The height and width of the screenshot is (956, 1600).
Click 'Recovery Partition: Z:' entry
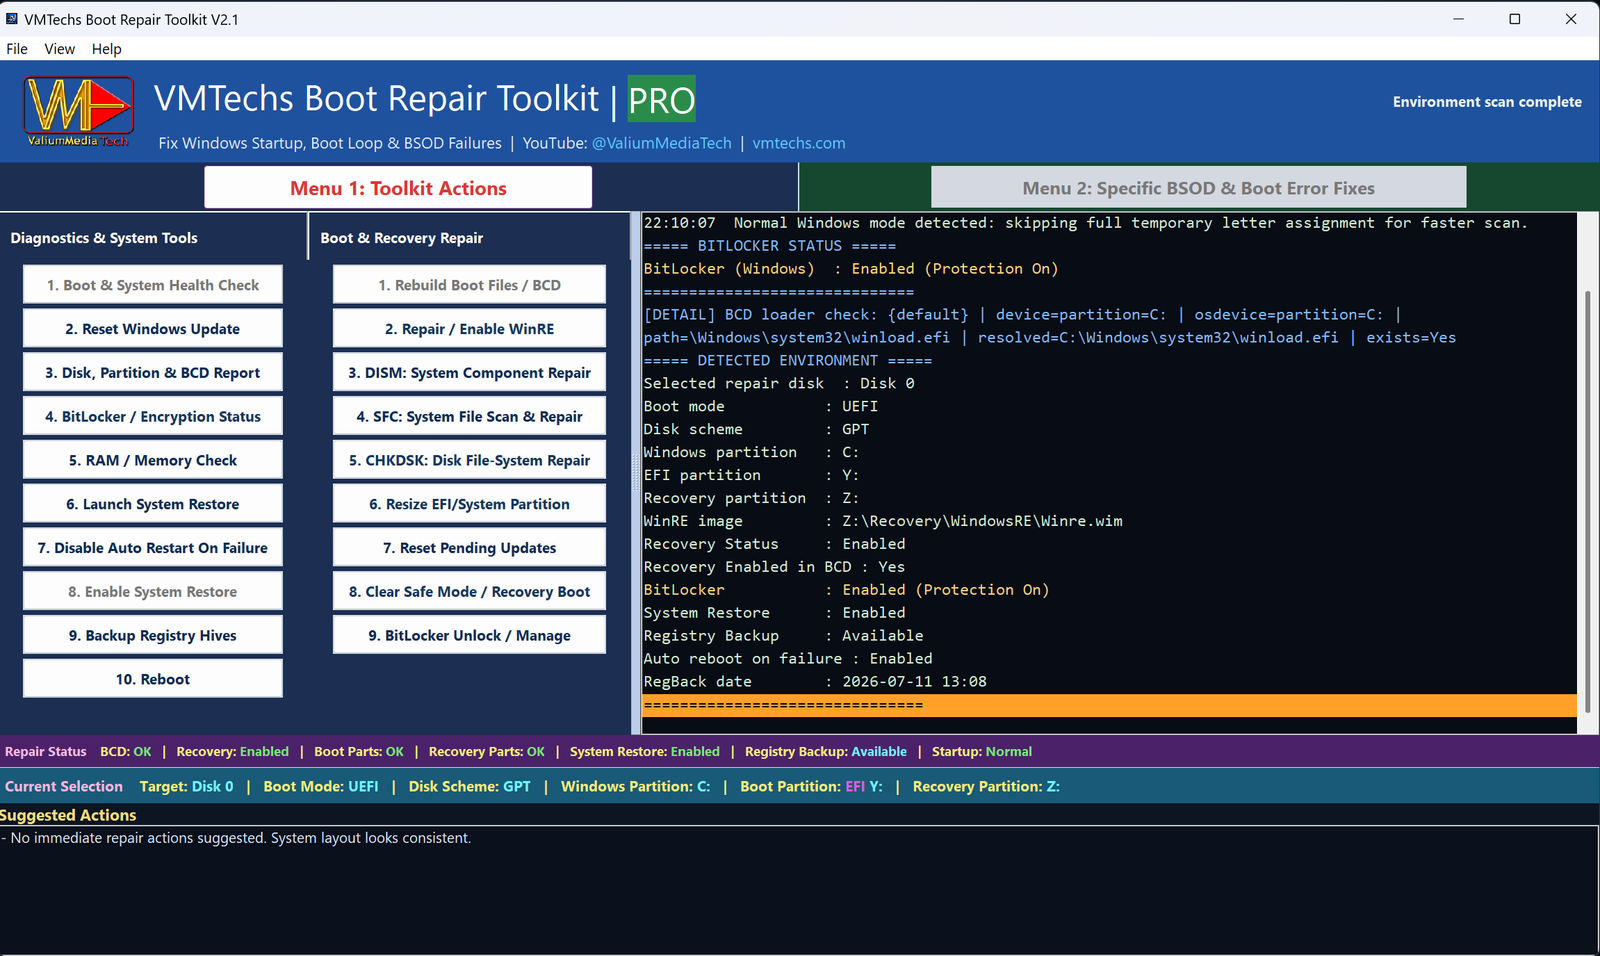(x=986, y=787)
